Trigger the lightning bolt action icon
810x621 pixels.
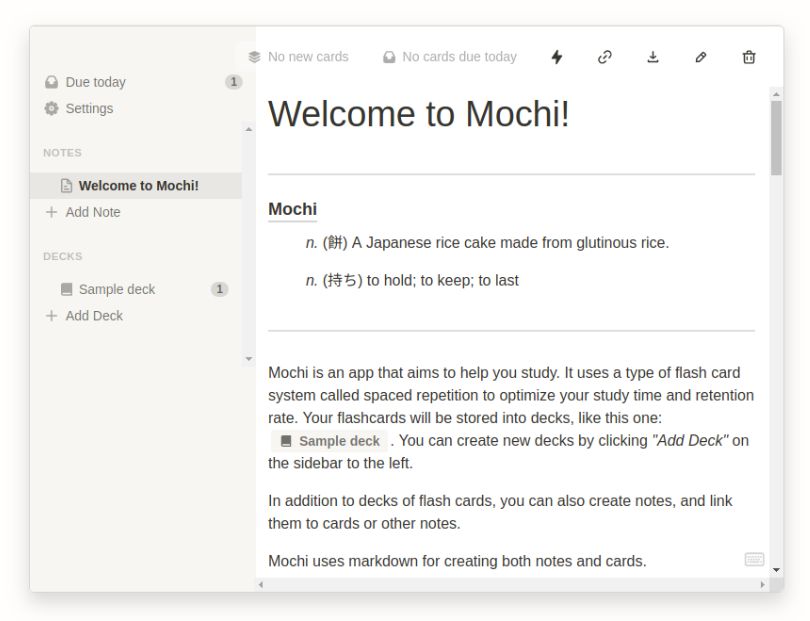coord(557,57)
